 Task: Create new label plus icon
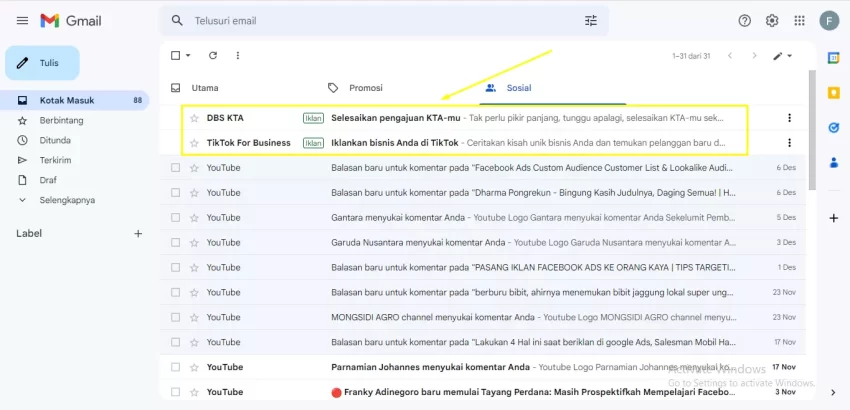click(138, 234)
